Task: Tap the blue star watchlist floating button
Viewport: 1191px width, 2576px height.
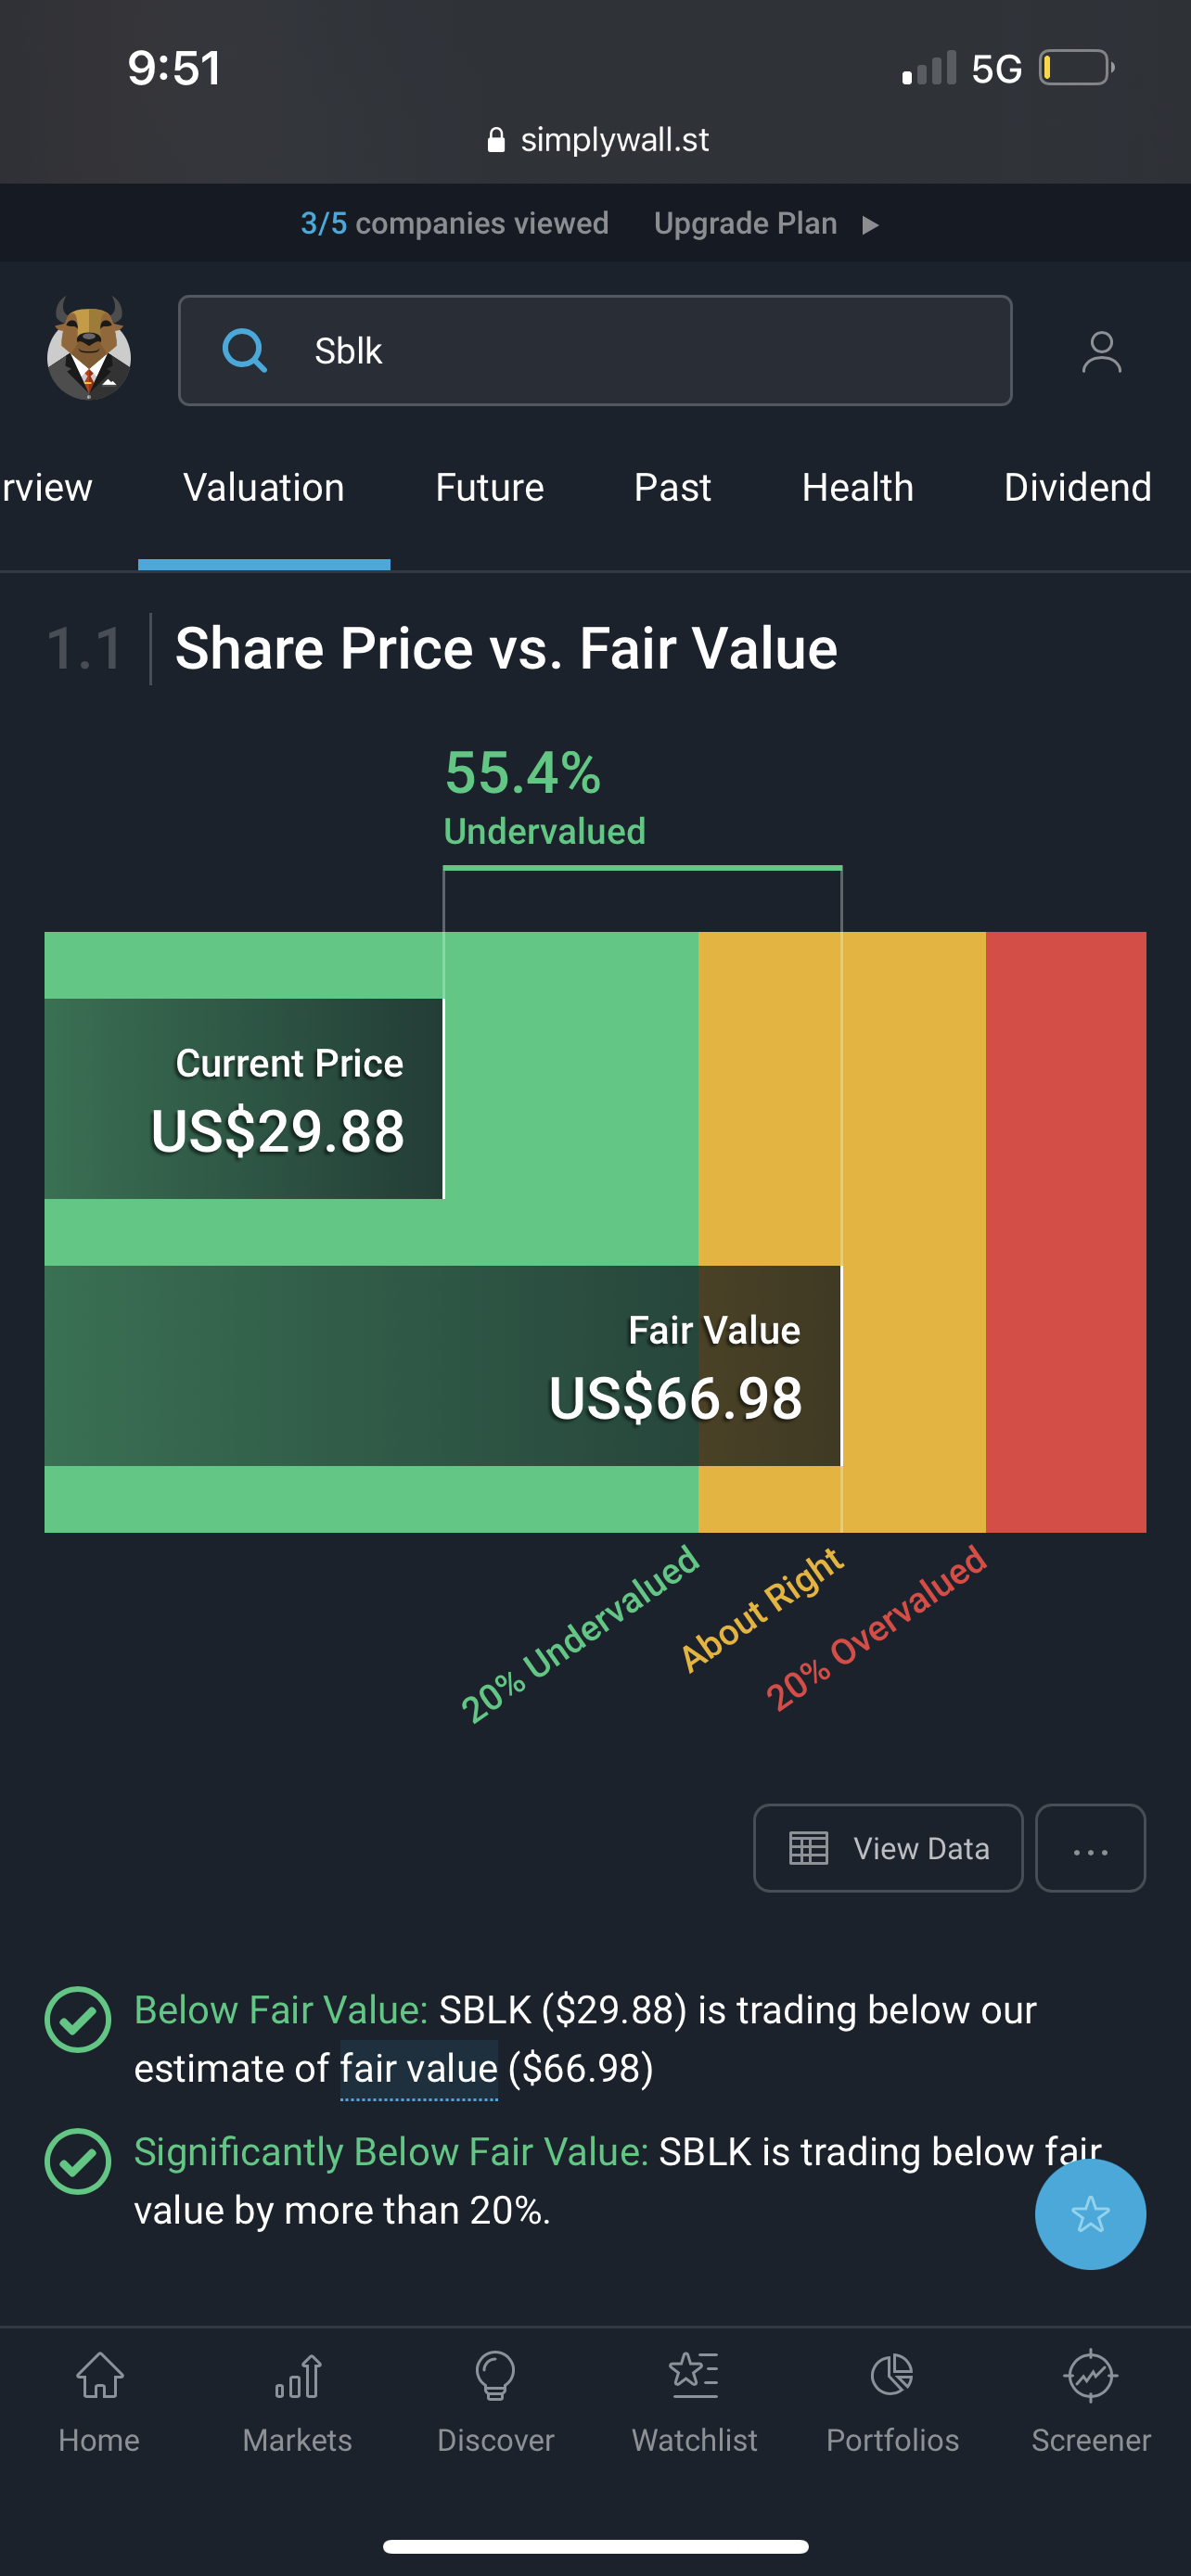Action: pyautogui.click(x=1090, y=2214)
